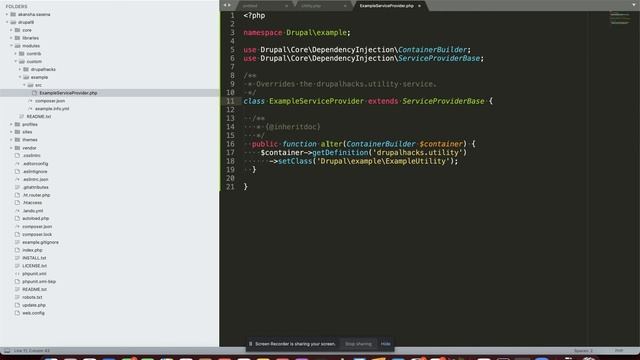Switch to the Utility.php tab

pos(322,6)
